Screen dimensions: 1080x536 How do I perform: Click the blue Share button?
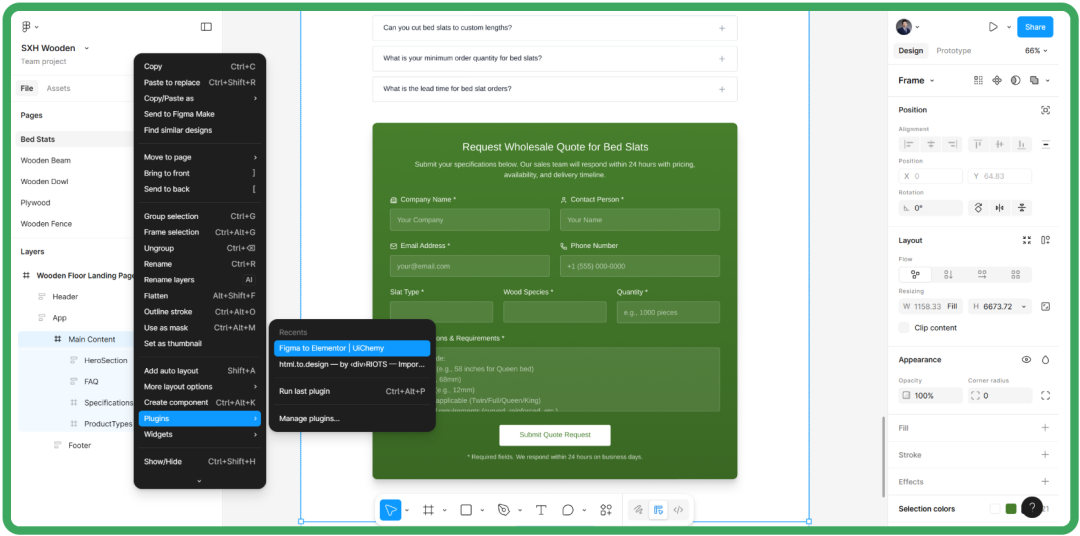point(1034,27)
